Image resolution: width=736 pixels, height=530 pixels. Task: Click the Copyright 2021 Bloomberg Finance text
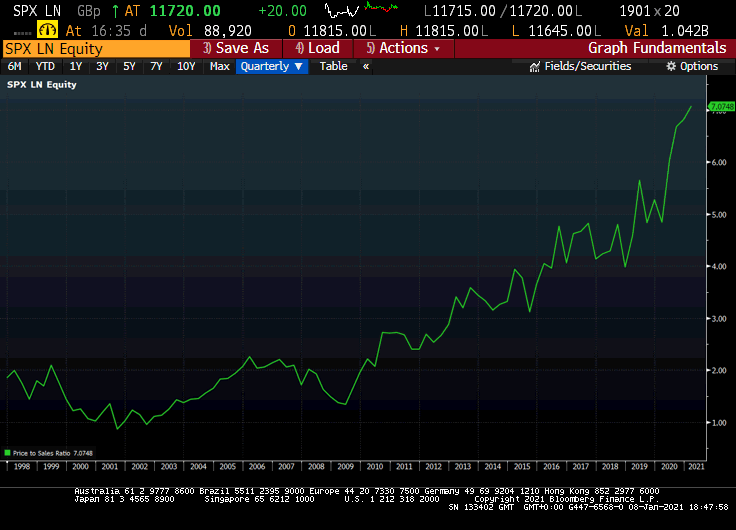567,499
